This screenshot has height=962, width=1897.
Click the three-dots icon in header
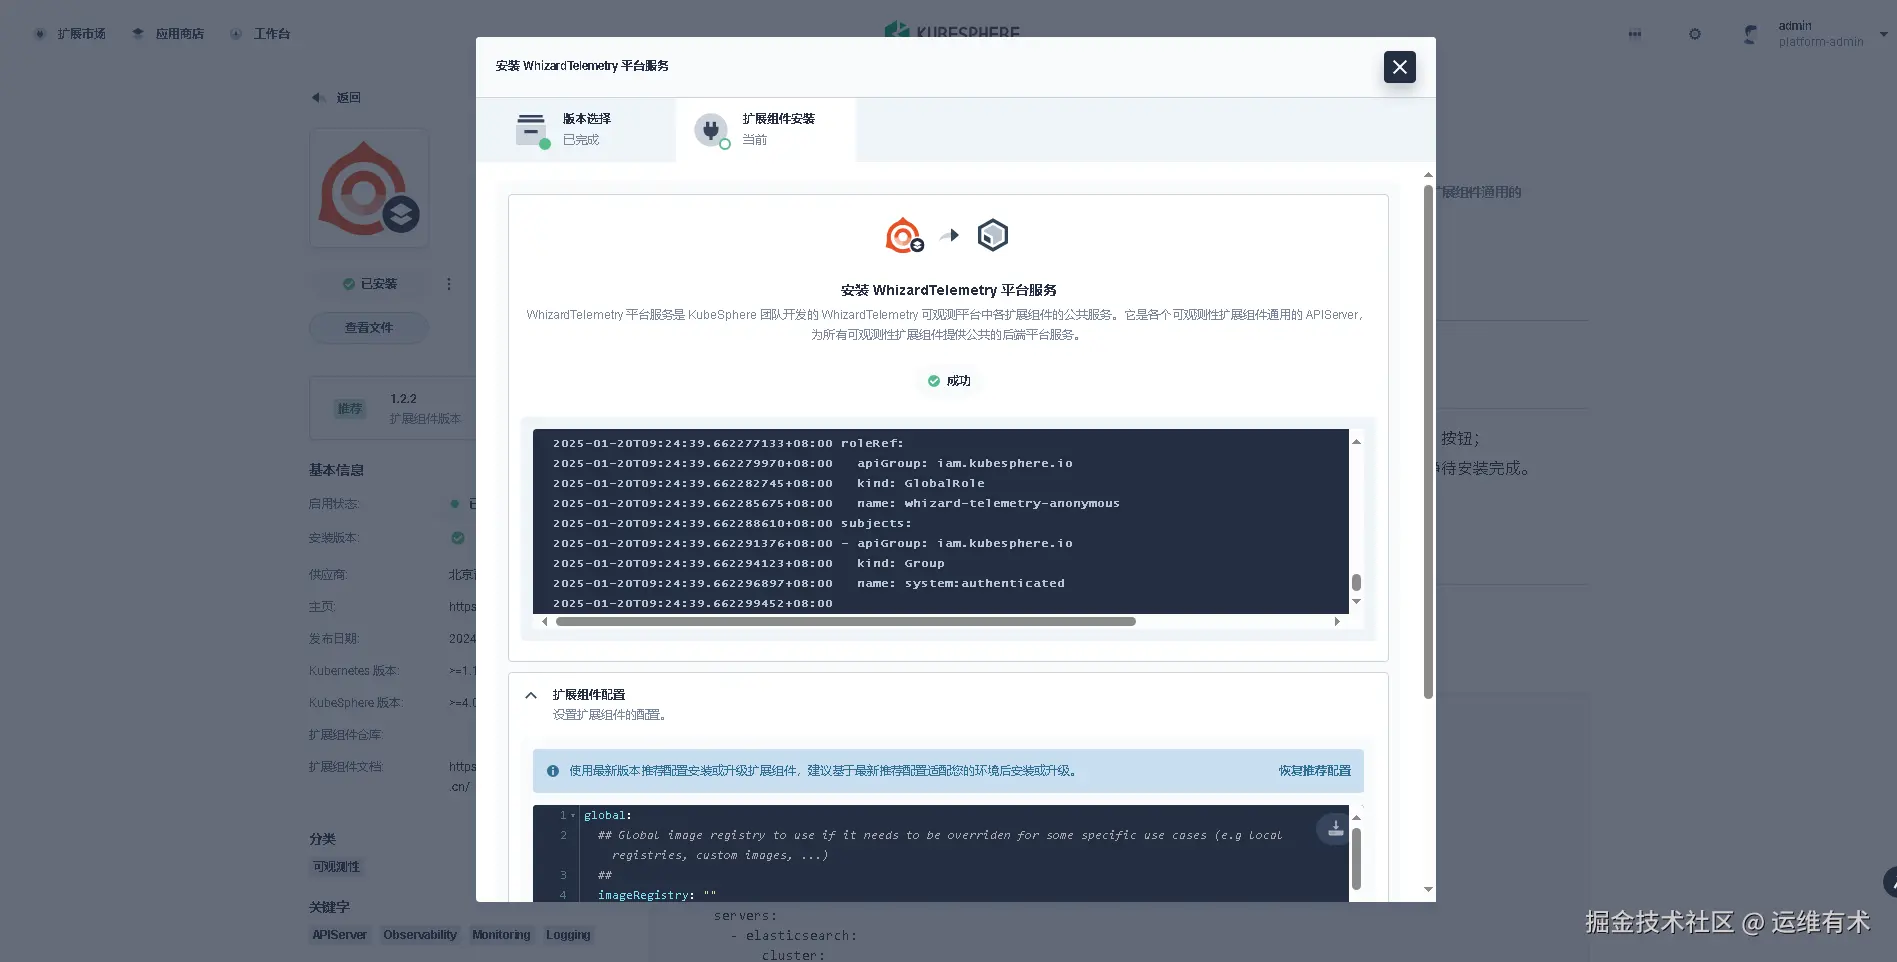(x=1635, y=34)
